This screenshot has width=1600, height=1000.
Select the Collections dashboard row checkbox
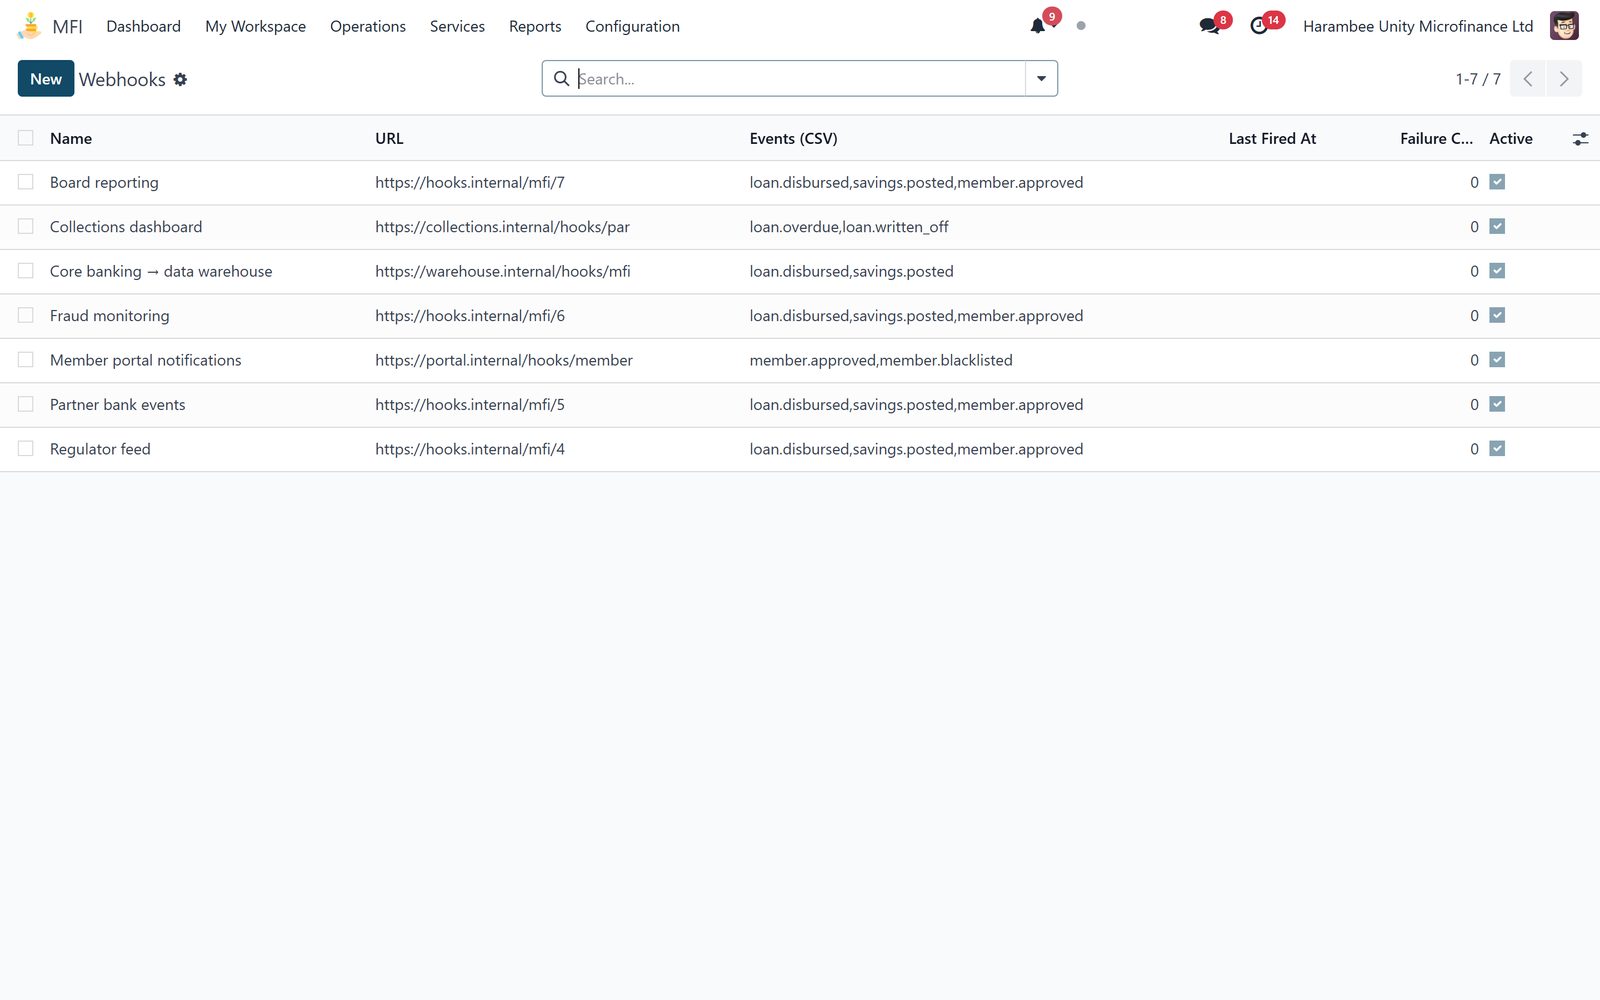pyautogui.click(x=26, y=227)
